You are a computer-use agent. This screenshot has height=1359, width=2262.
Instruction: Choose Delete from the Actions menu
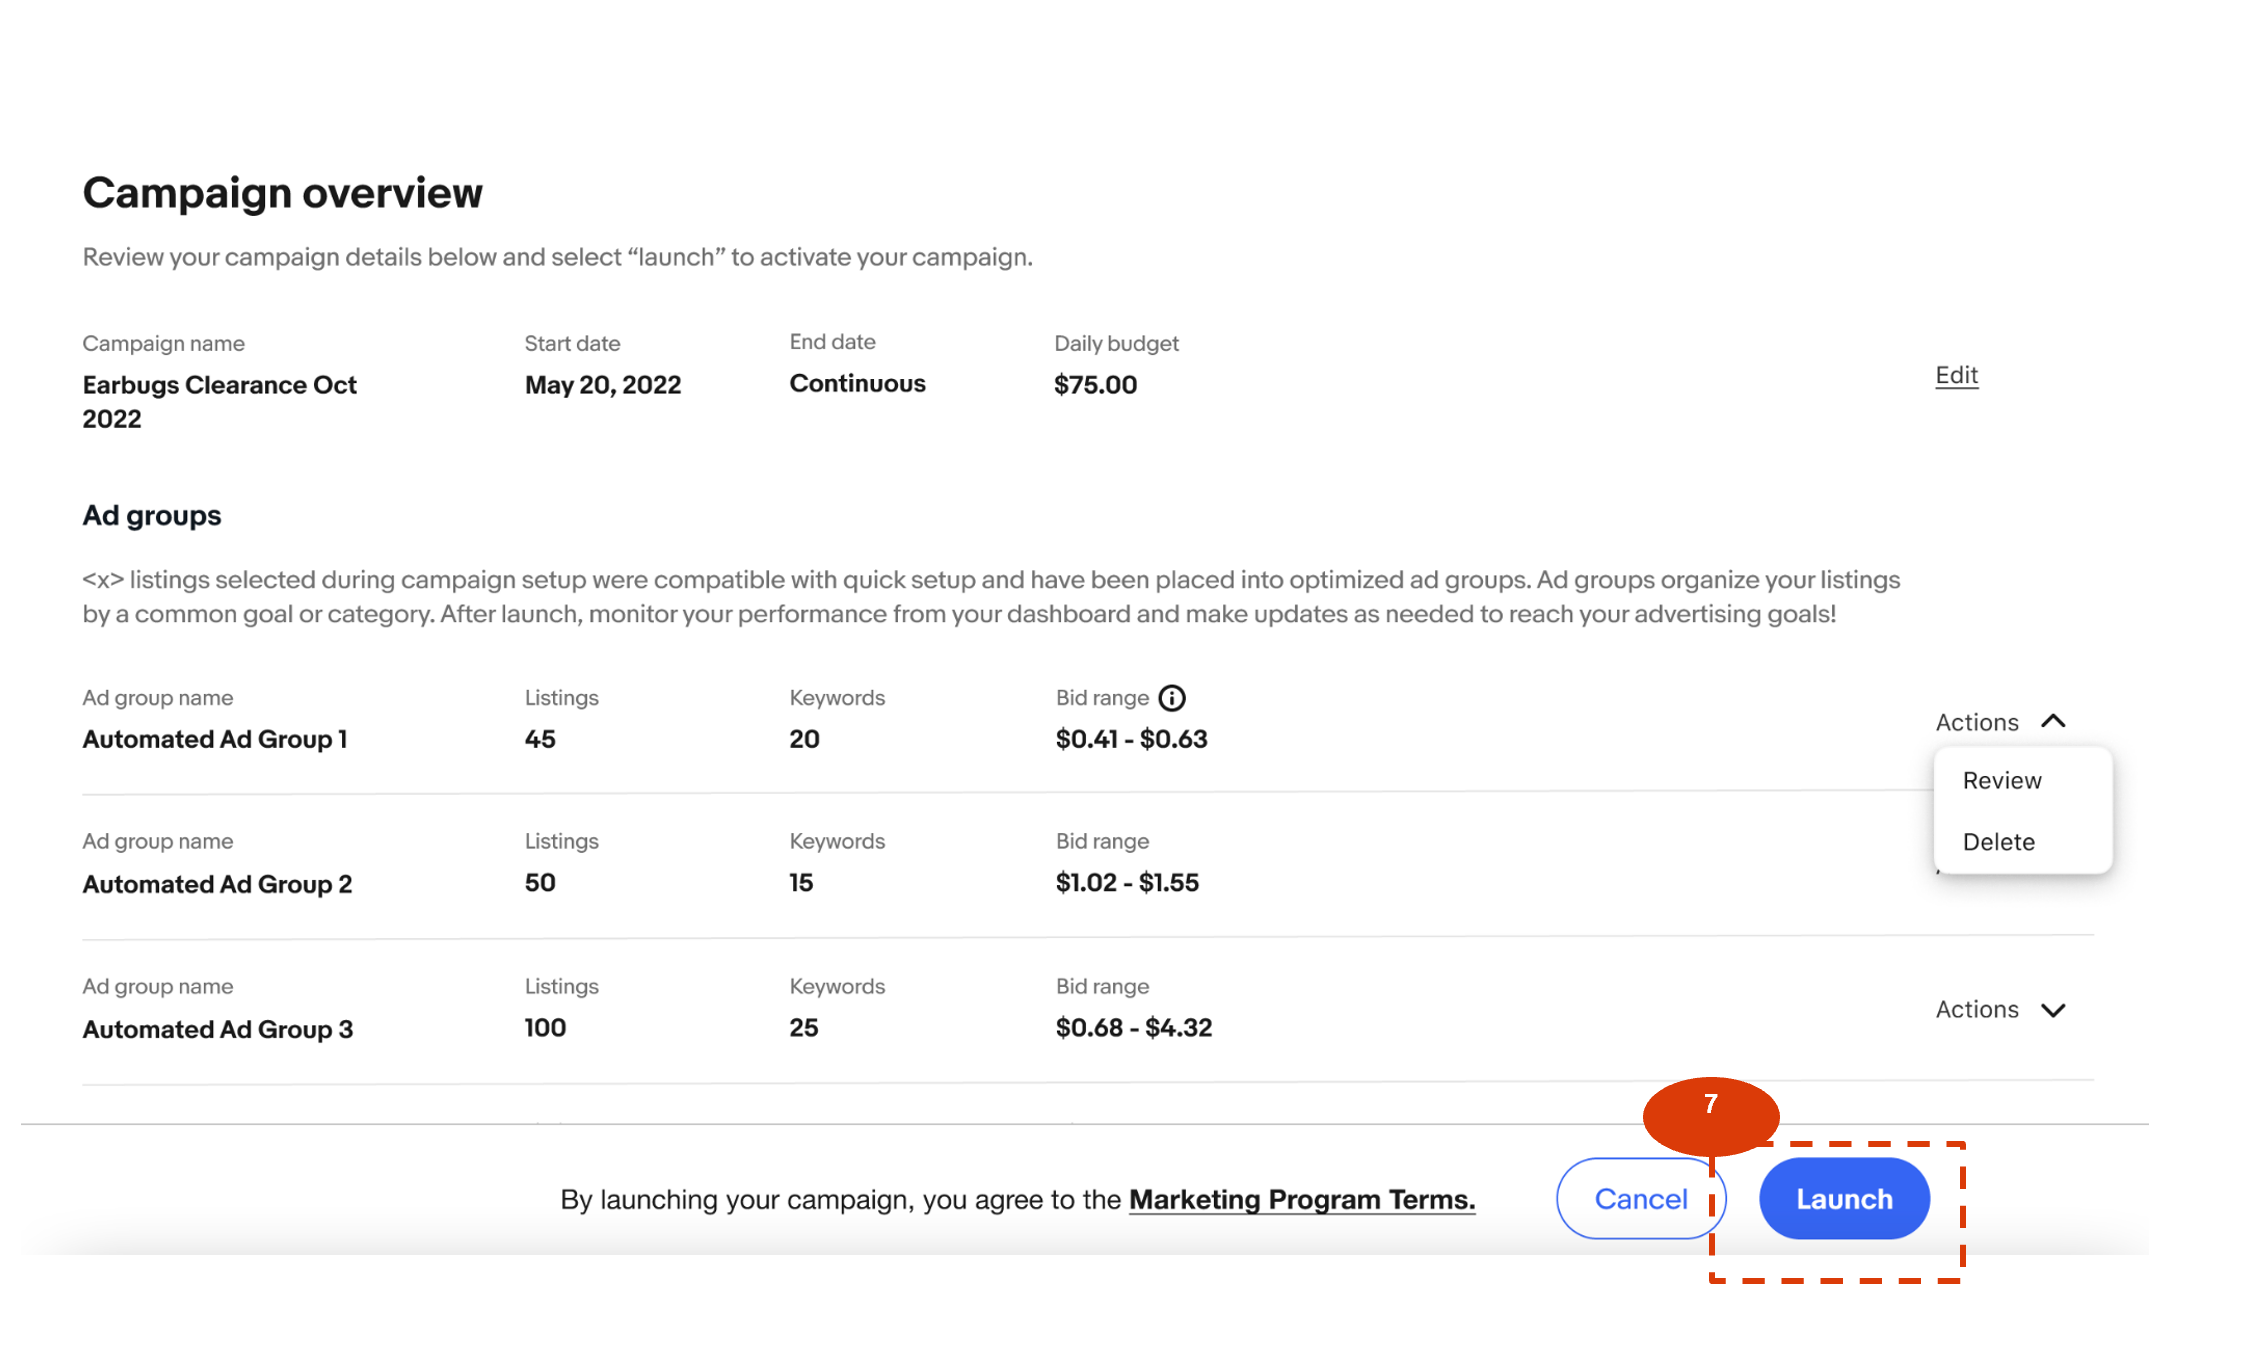pos(1998,842)
